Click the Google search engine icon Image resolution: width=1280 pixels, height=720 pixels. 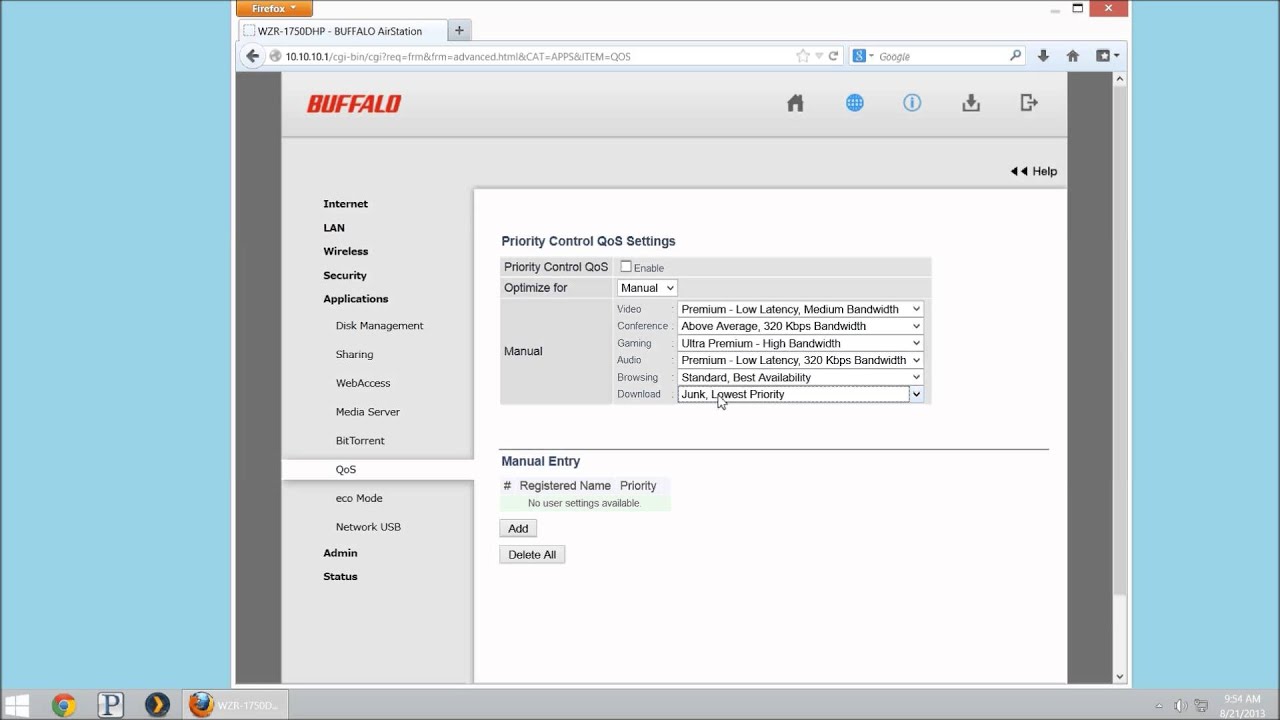(x=859, y=56)
